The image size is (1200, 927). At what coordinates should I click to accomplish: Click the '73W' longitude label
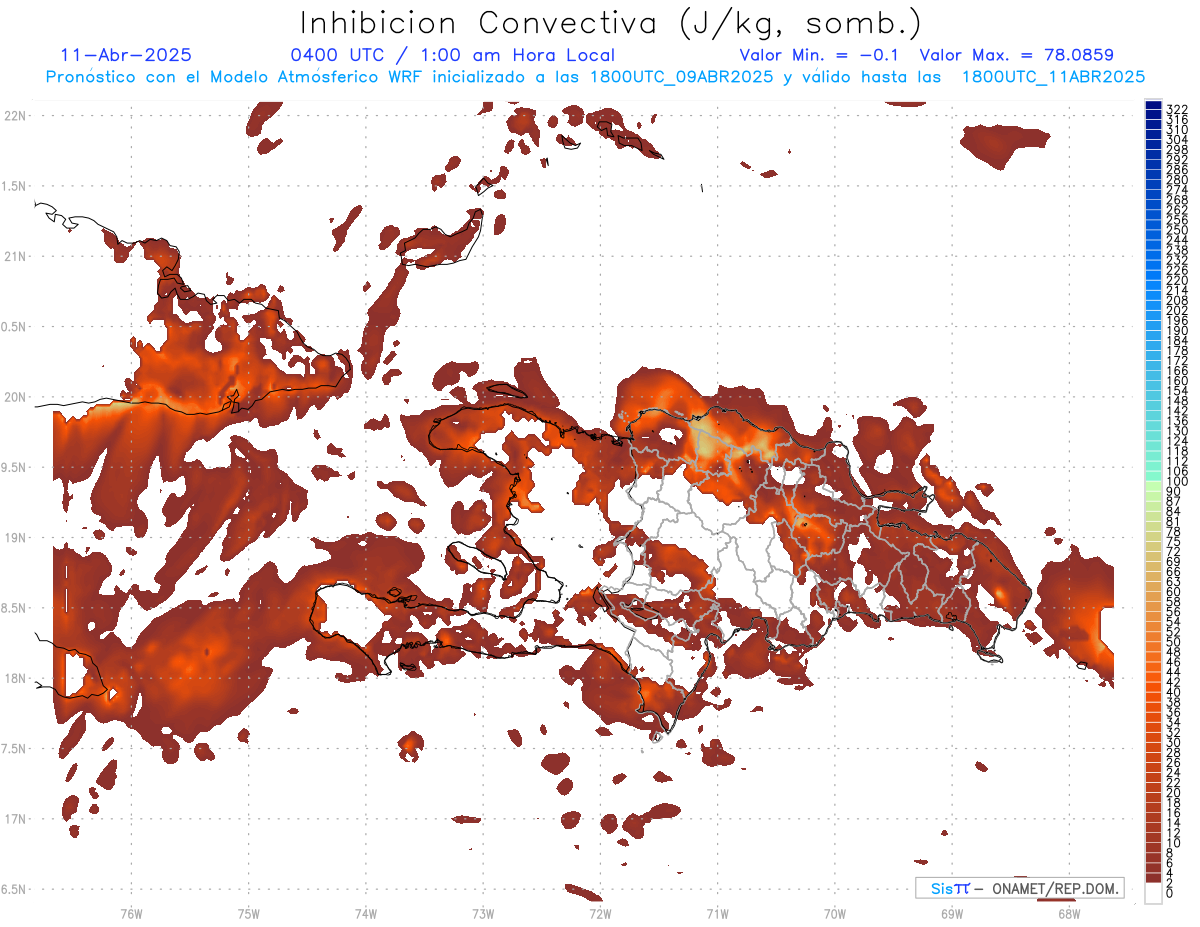pos(483,913)
